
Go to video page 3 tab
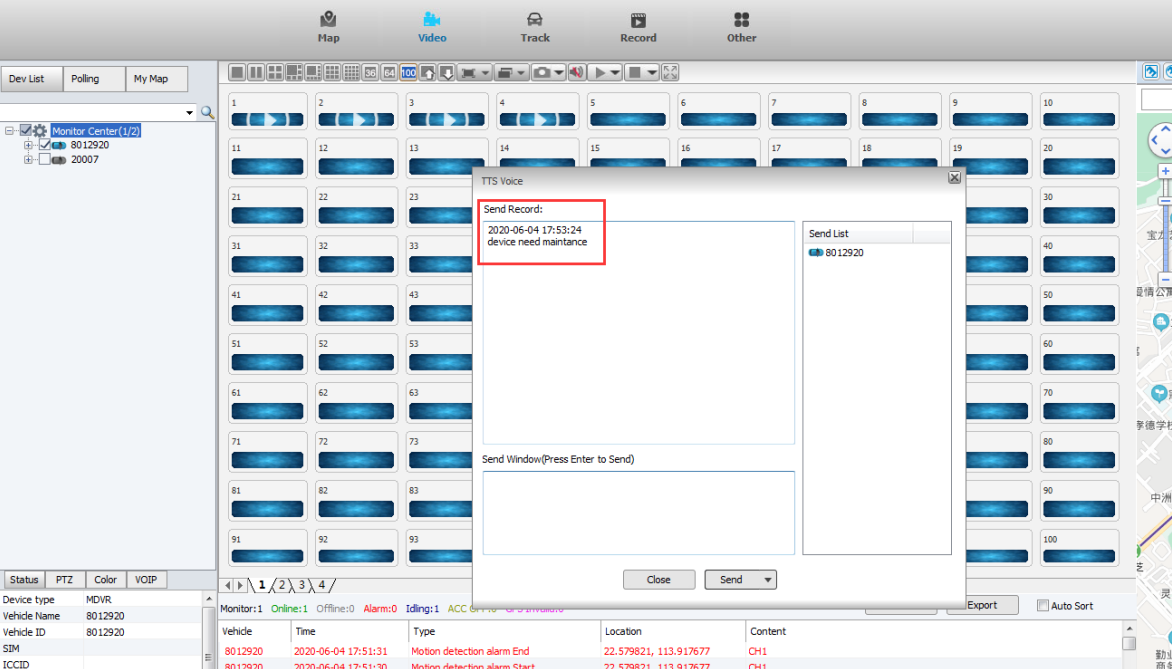(x=301, y=585)
